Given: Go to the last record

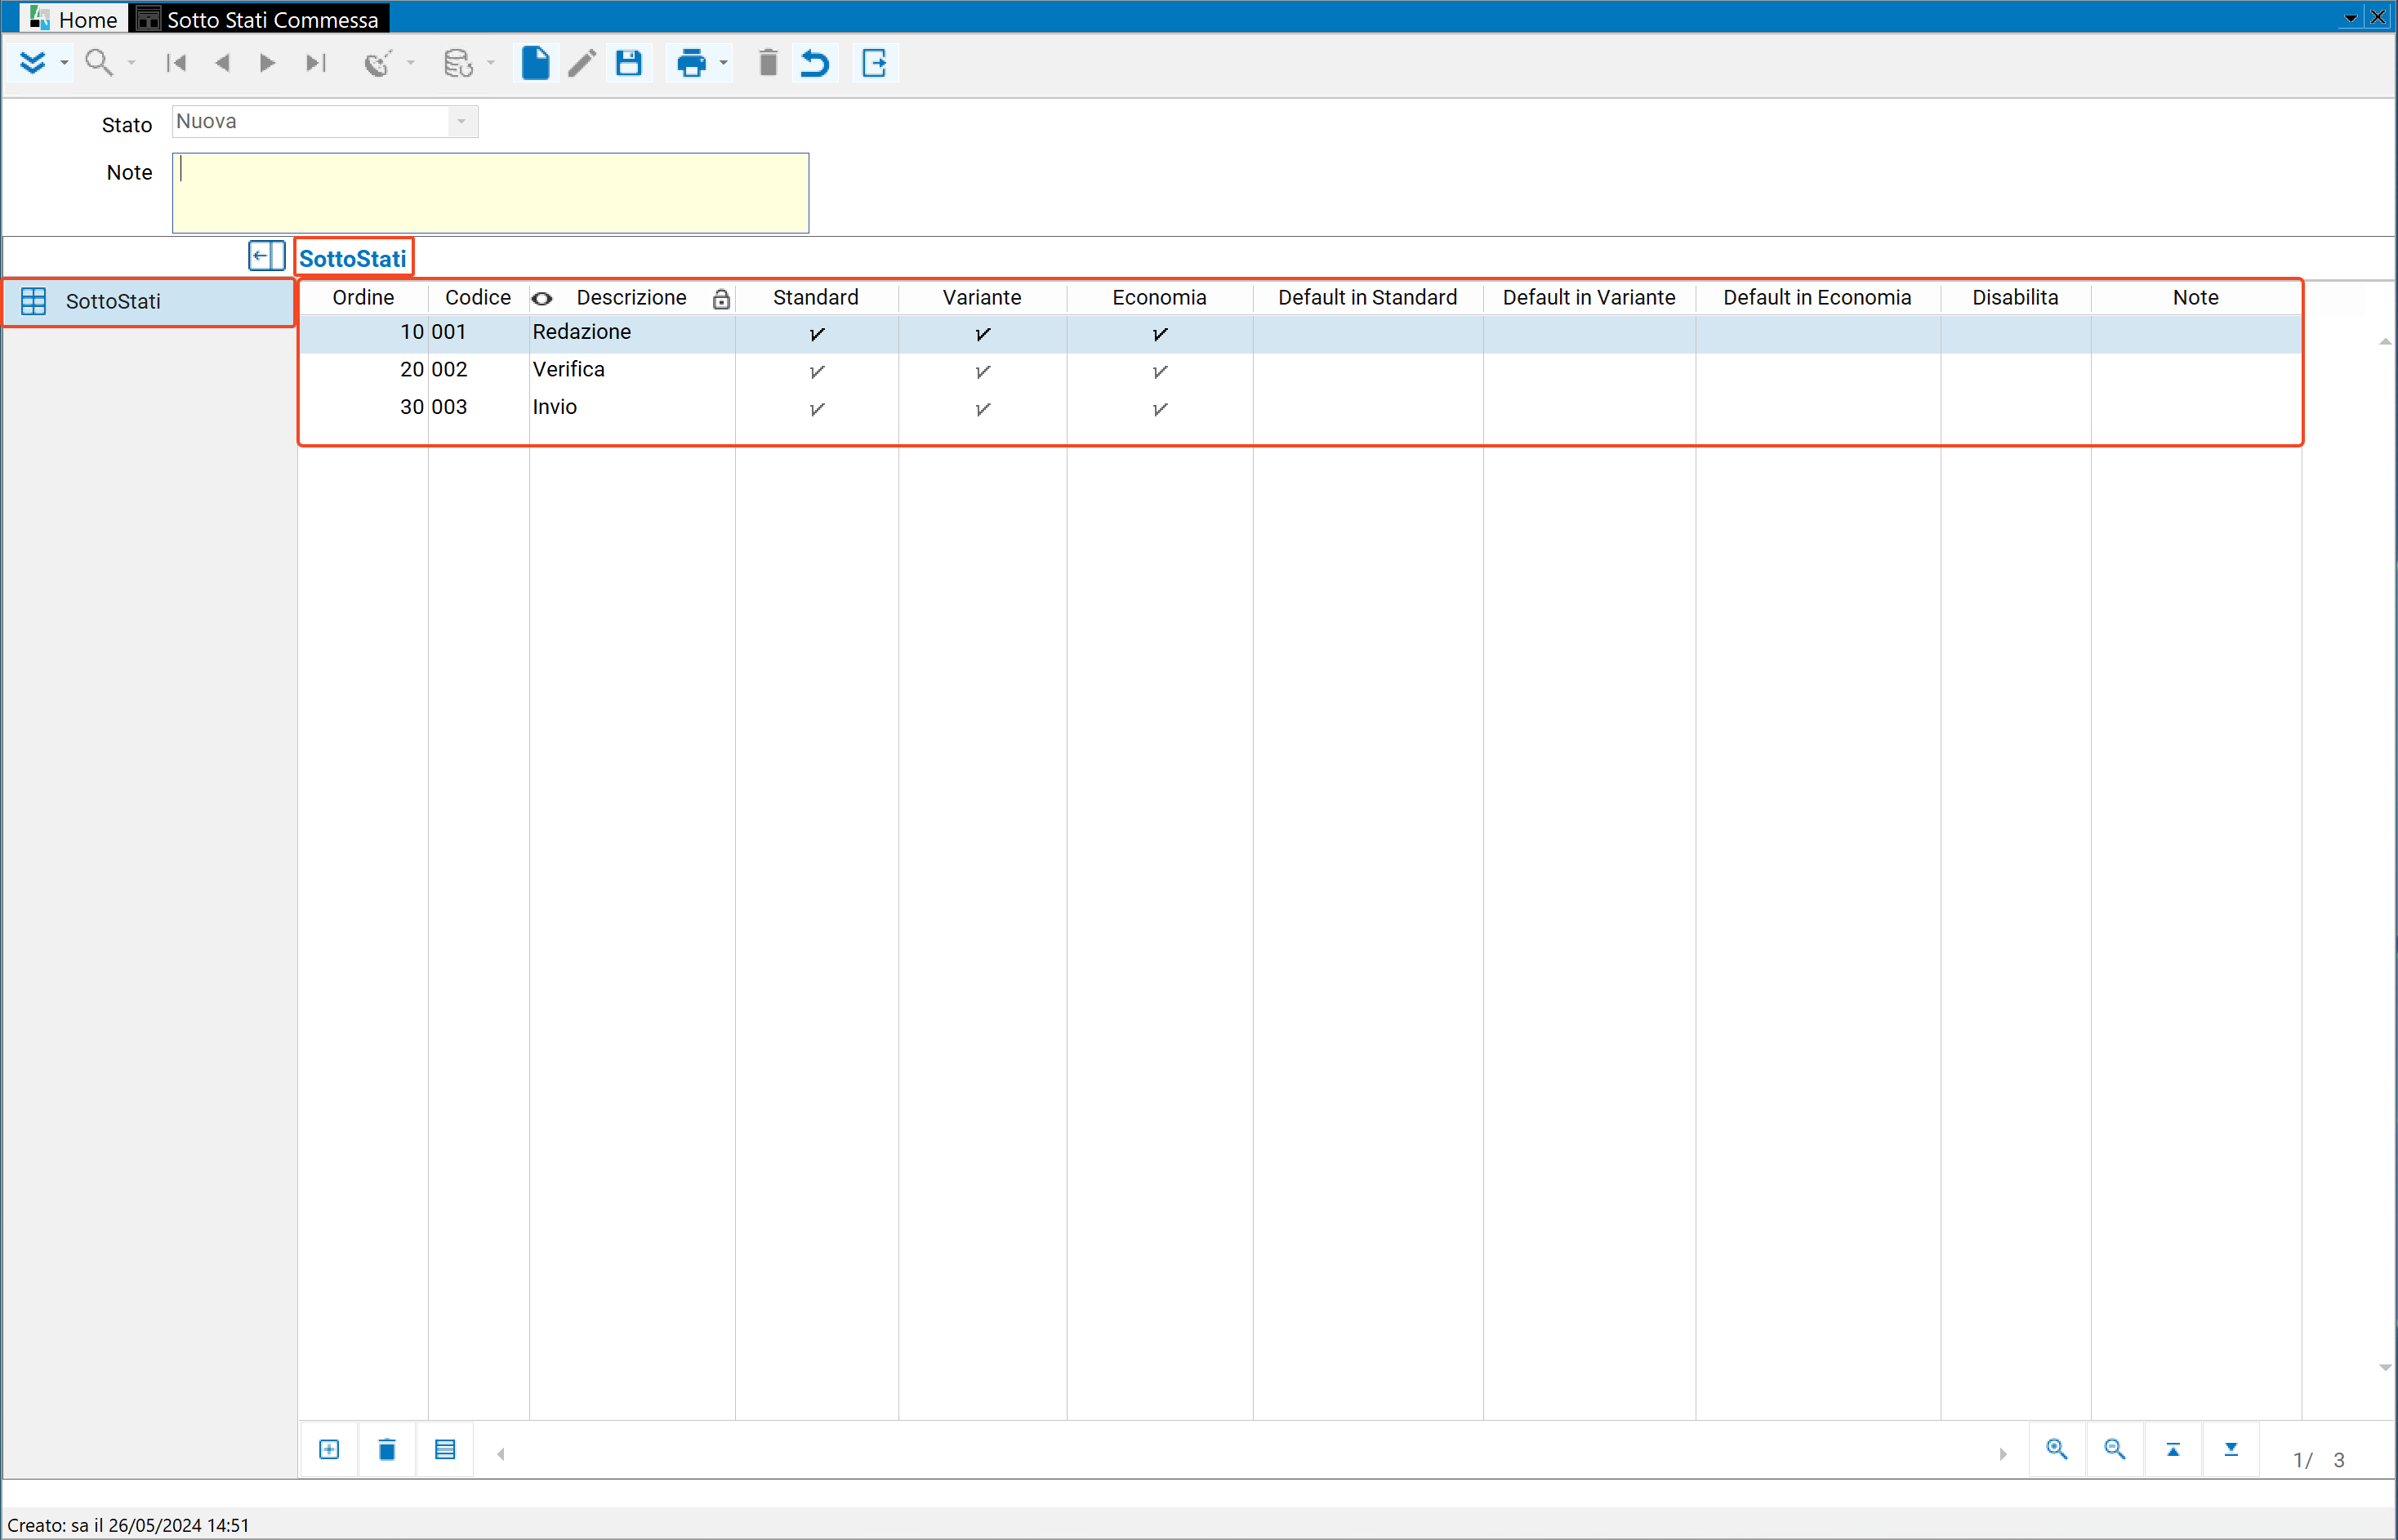Looking at the screenshot, I should [316, 63].
